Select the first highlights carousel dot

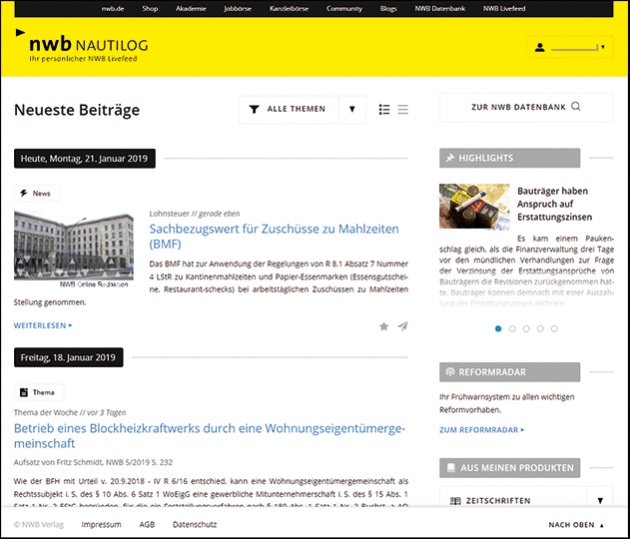click(x=498, y=328)
